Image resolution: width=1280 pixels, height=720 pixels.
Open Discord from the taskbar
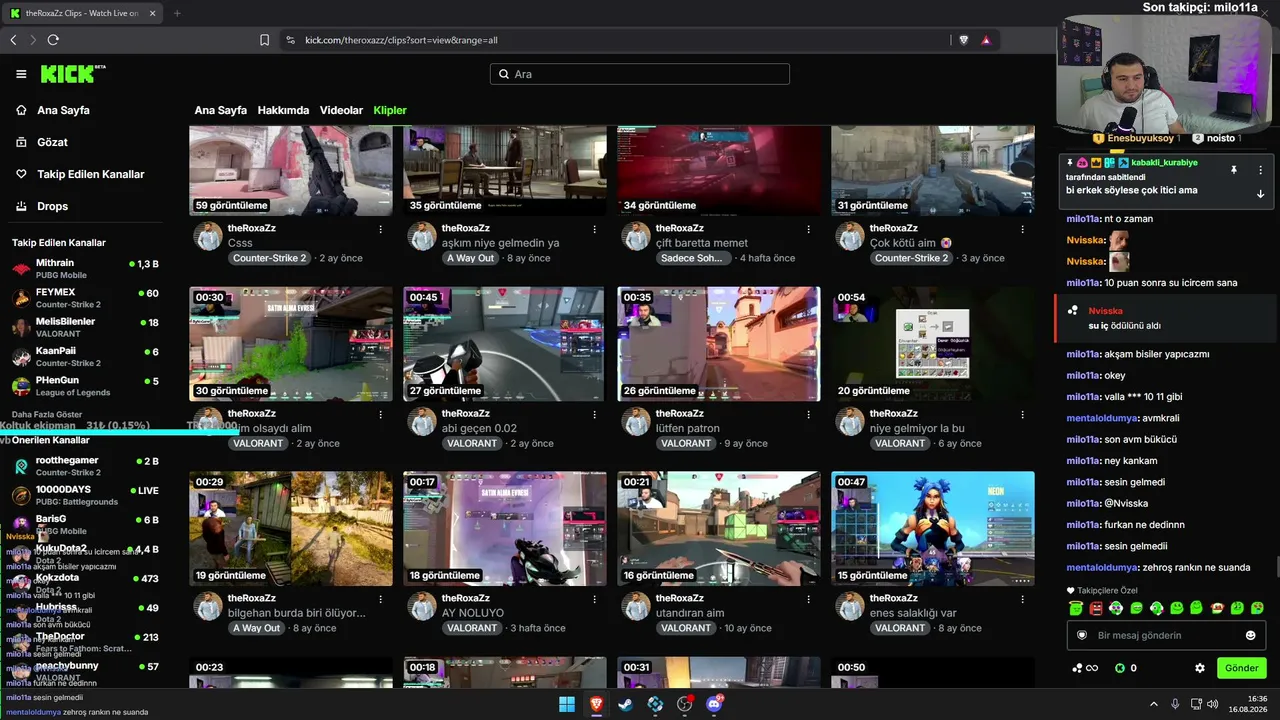714,704
